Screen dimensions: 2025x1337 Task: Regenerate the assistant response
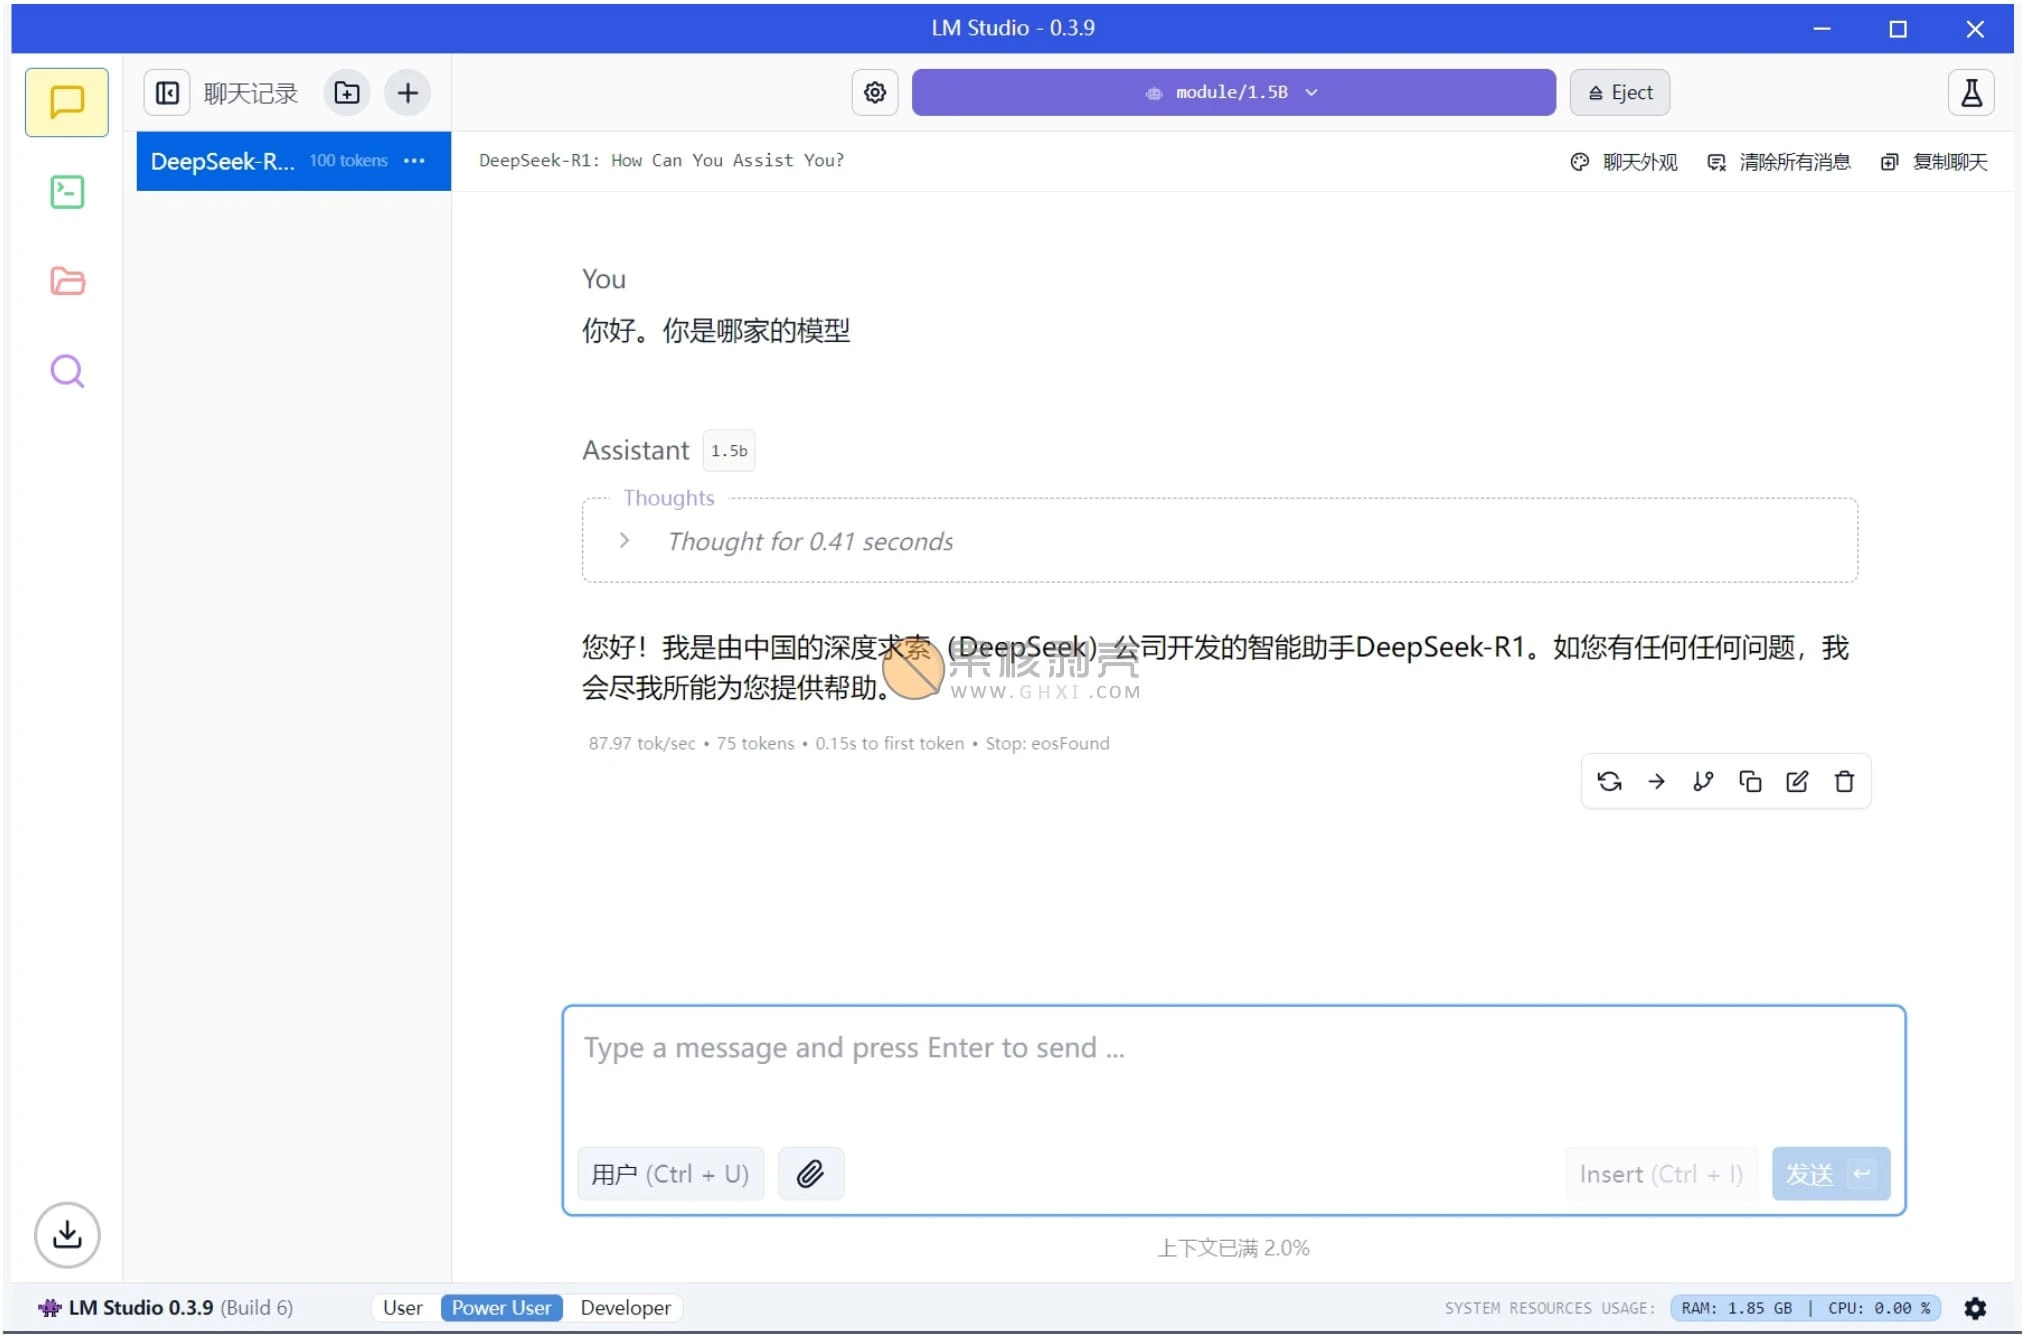pos(1609,781)
